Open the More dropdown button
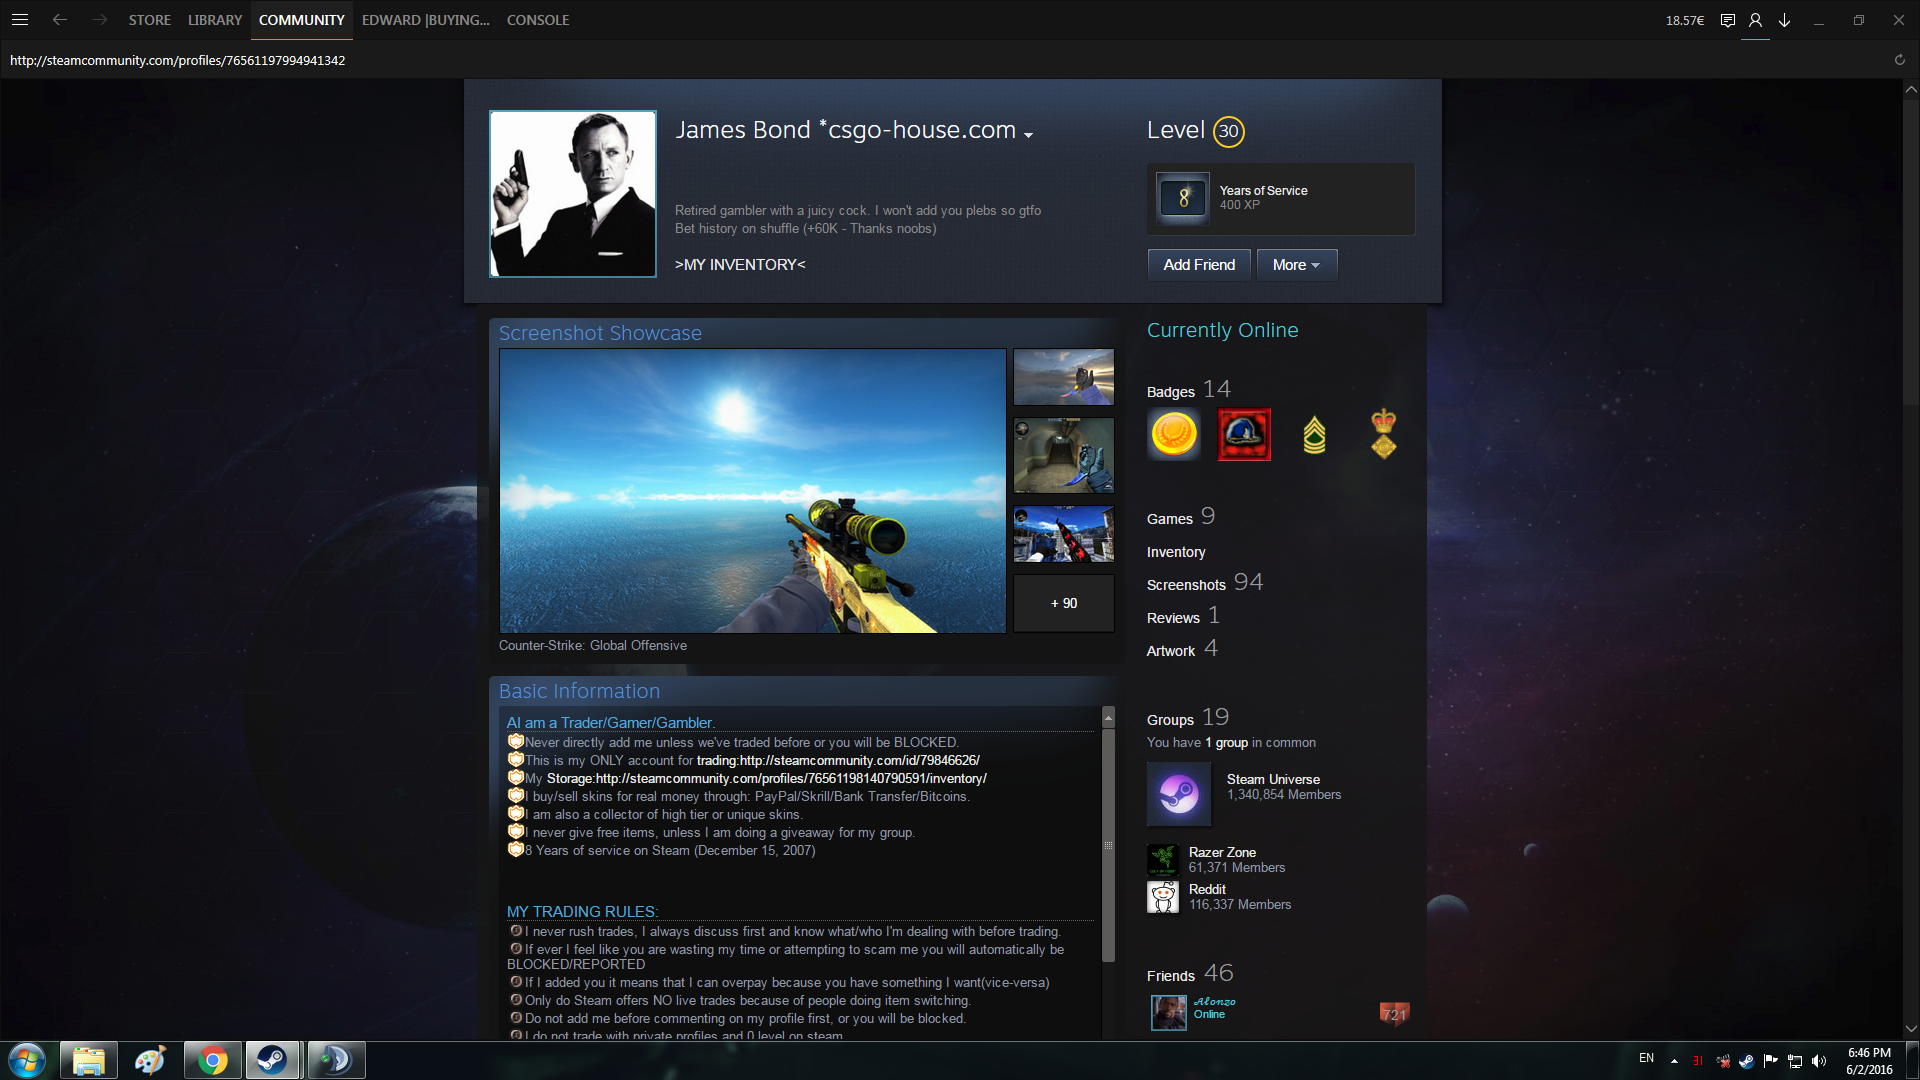1920x1080 pixels. [1296, 265]
